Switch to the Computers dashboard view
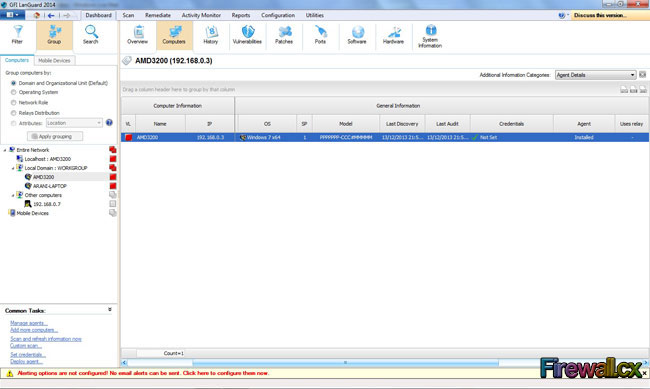This screenshot has height=389, width=650. [x=174, y=35]
